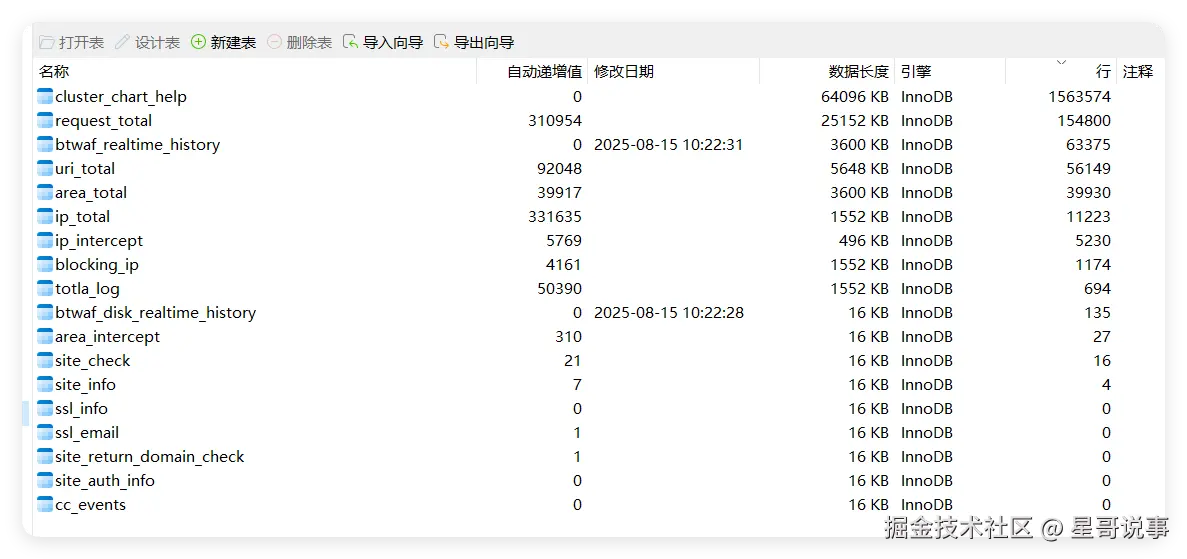
Task: Click the date 2025-08-15 10:22:31
Action: (x=668, y=145)
